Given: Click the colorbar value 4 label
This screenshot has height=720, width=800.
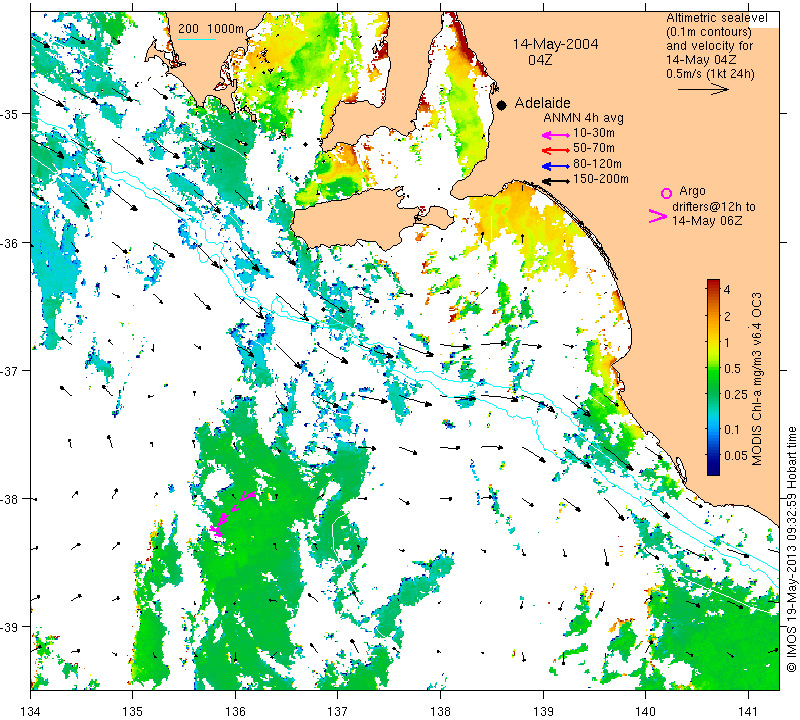Looking at the screenshot, I should click(x=727, y=290).
